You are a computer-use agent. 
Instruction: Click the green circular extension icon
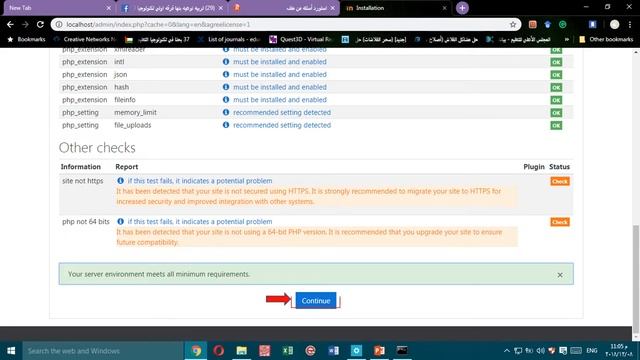[562, 24]
